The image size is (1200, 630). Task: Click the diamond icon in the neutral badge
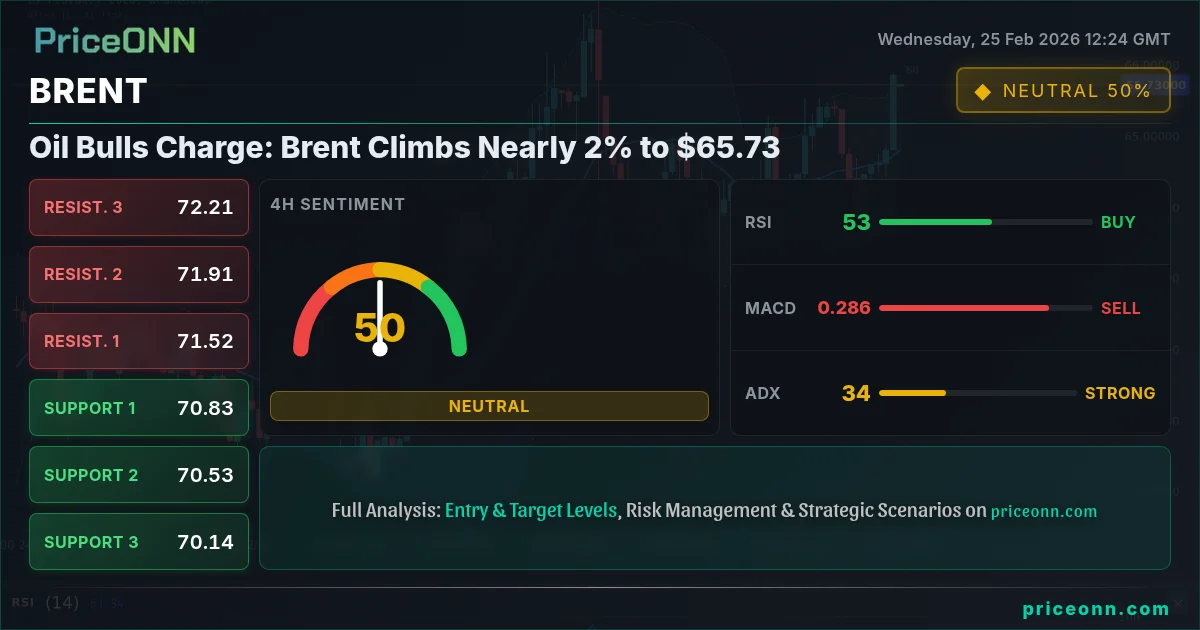pos(982,91)
